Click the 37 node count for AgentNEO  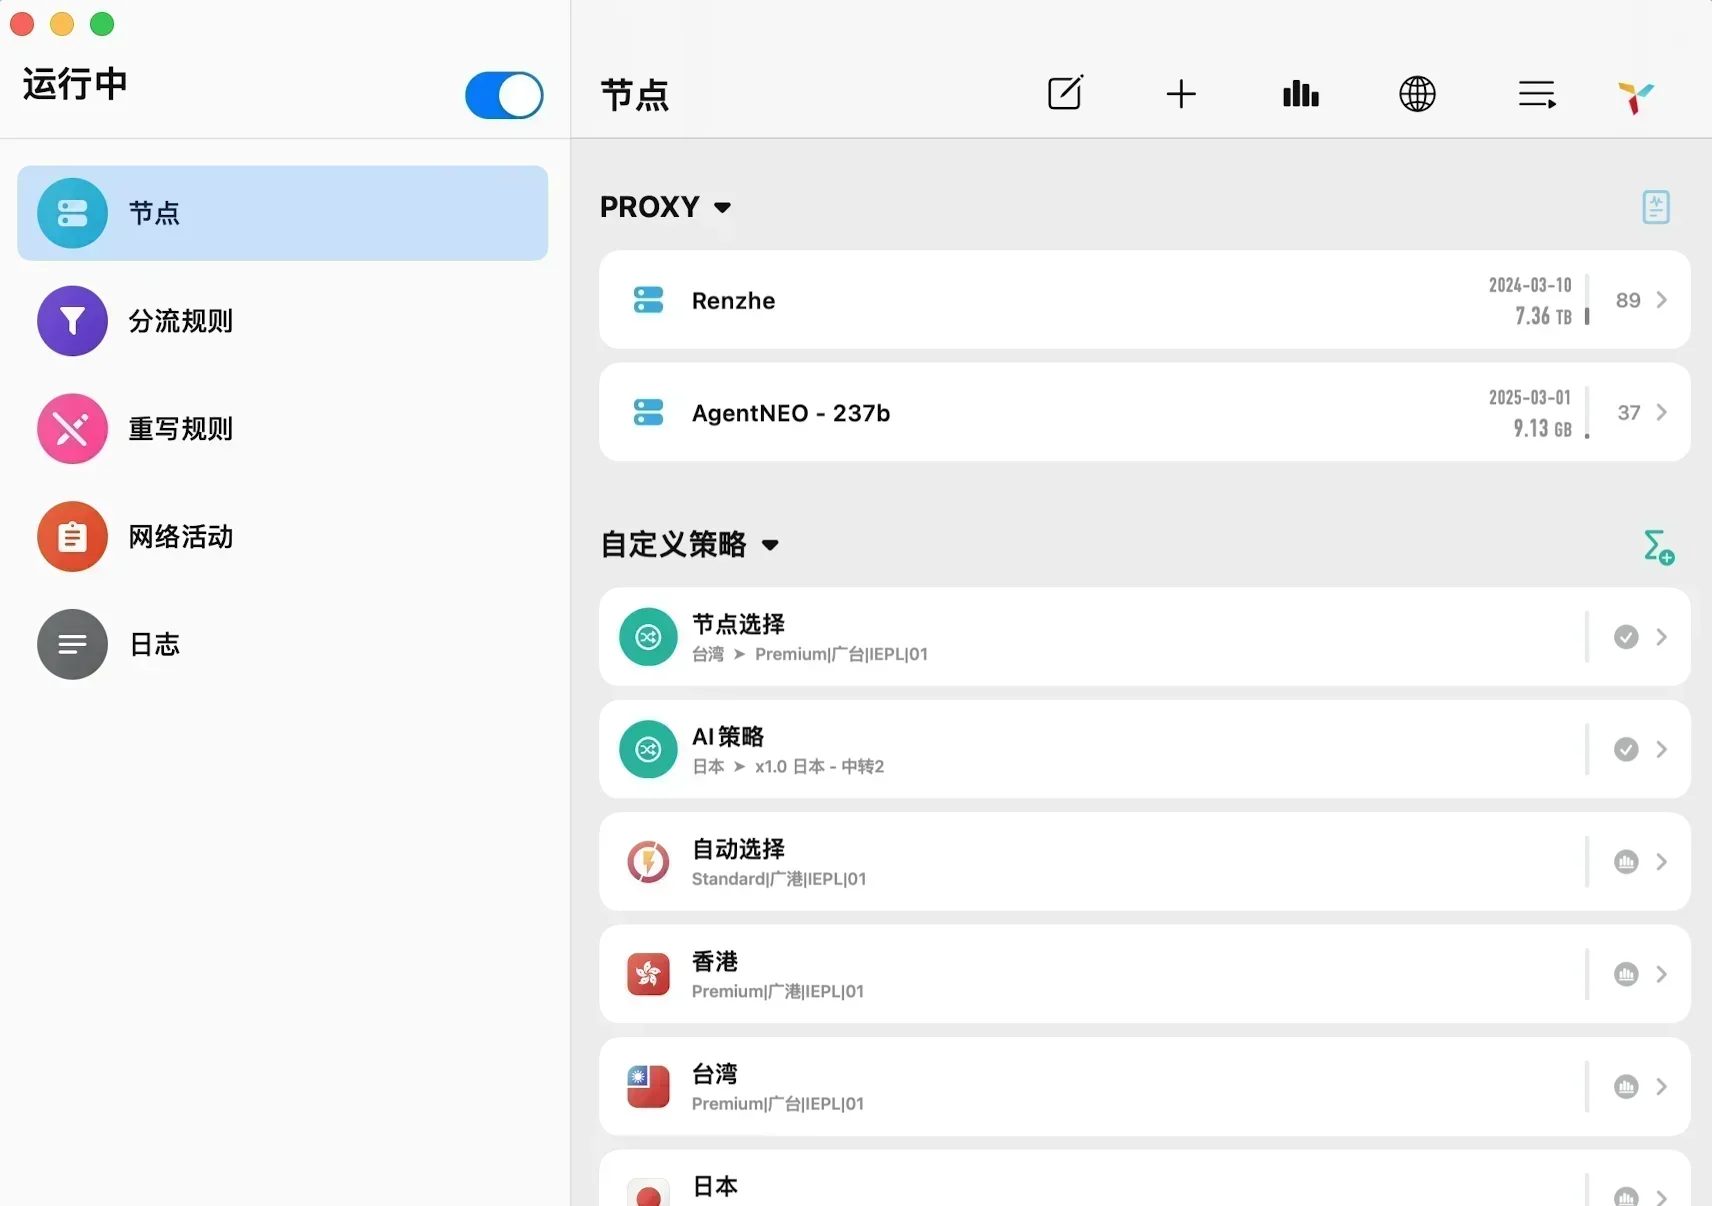1629,412
